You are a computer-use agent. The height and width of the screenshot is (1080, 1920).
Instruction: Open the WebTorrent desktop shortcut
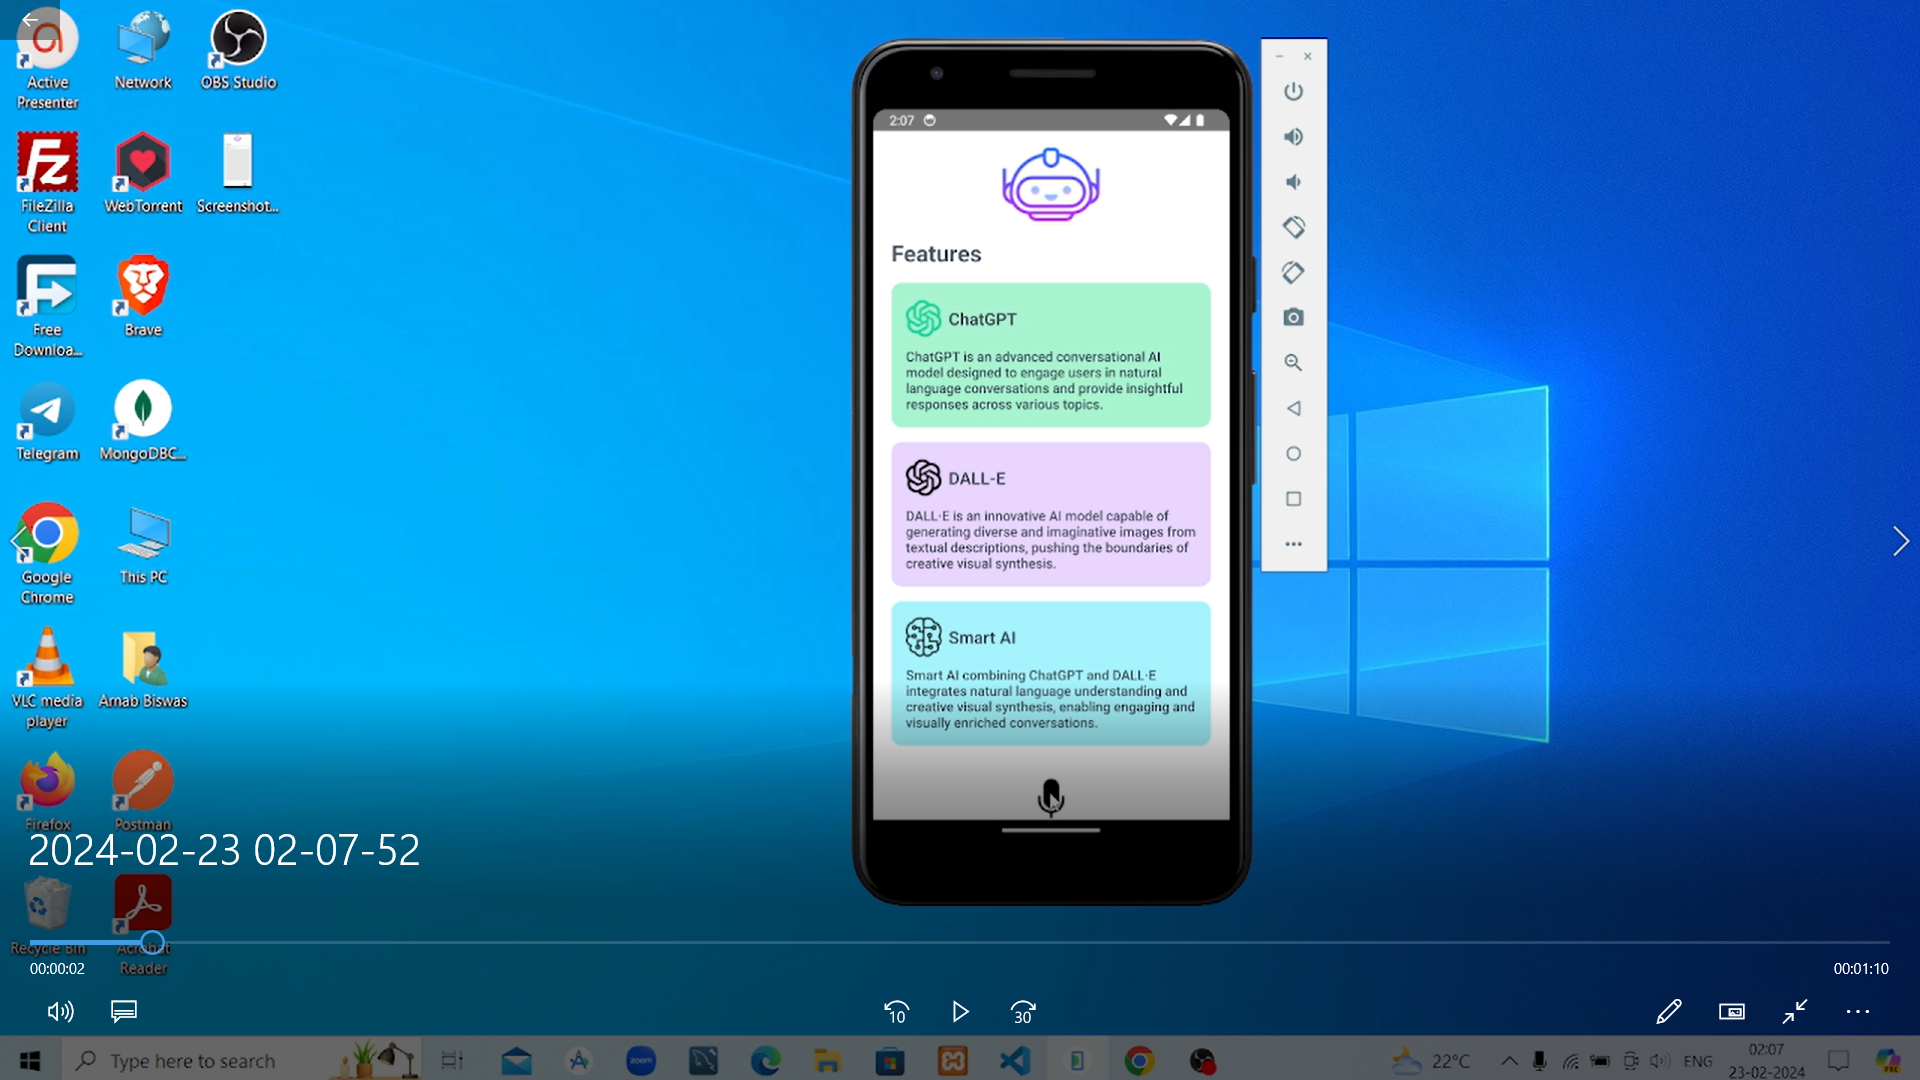[143, 173]
